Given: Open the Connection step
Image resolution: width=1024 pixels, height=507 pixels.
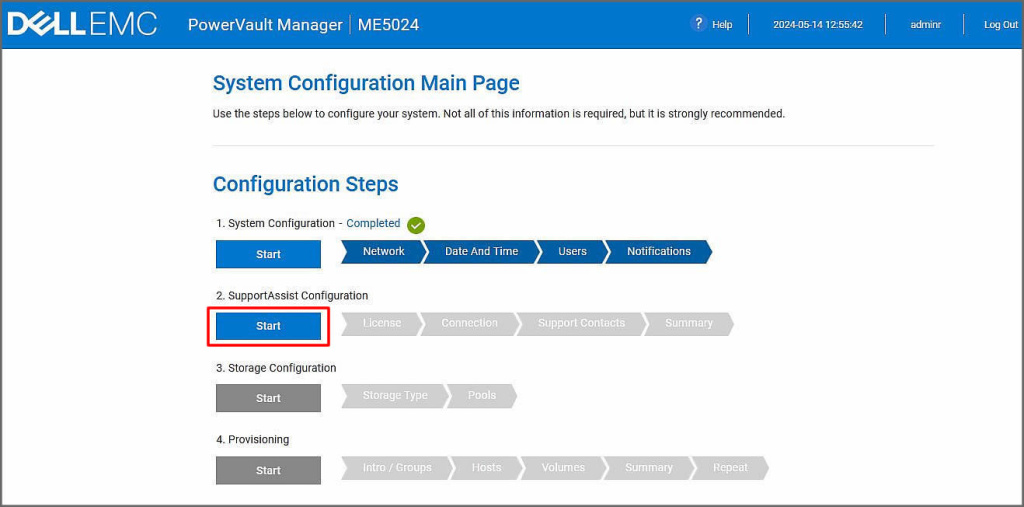Looking at the screenshot, I should pos(469,324).
